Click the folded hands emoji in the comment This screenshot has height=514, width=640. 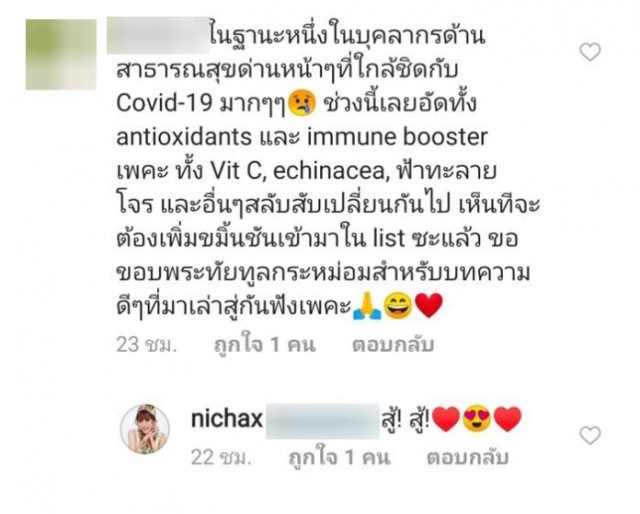[x=367, y=306]
